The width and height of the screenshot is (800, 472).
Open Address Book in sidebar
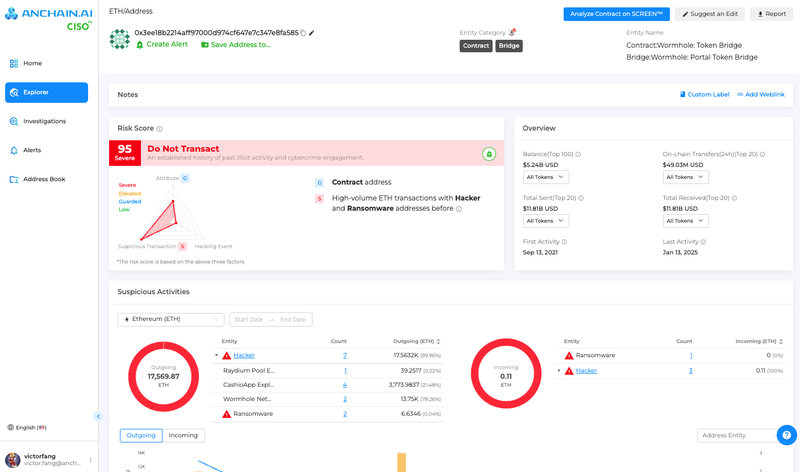point(46,180)
